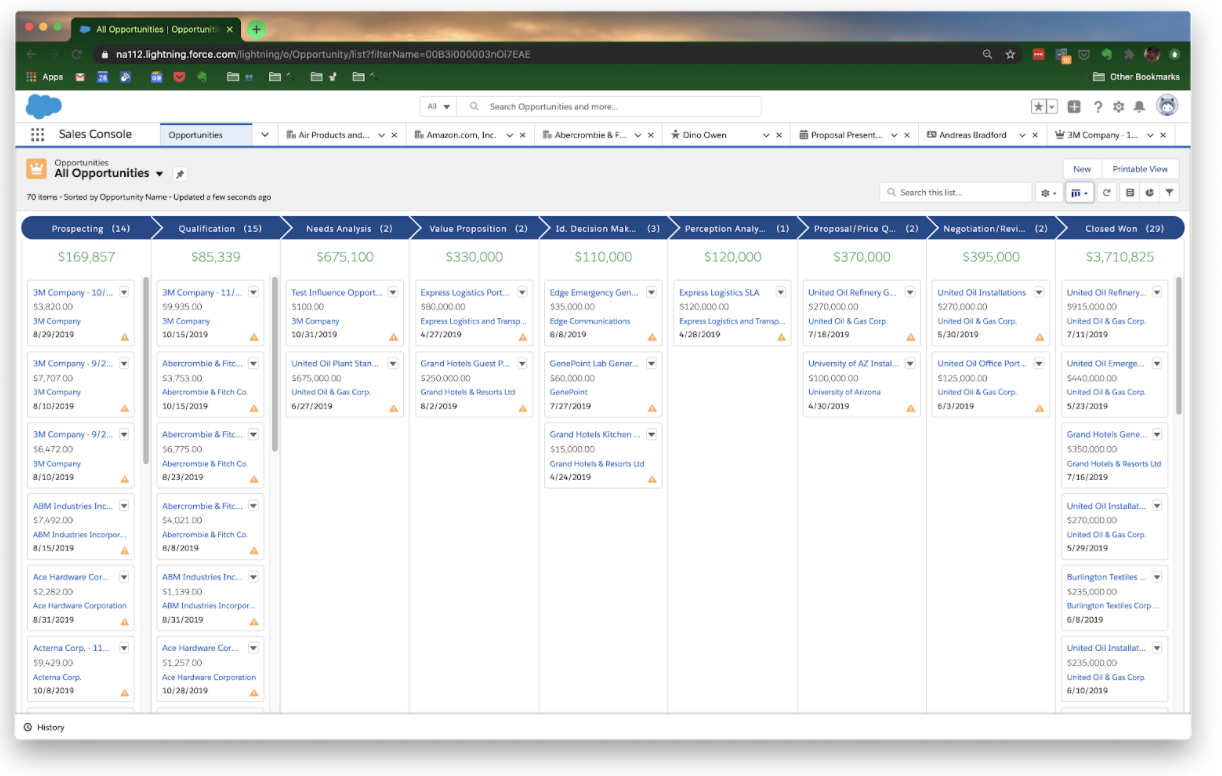
Task: Open a new browser tab plus button
Action: pos(256,29)
